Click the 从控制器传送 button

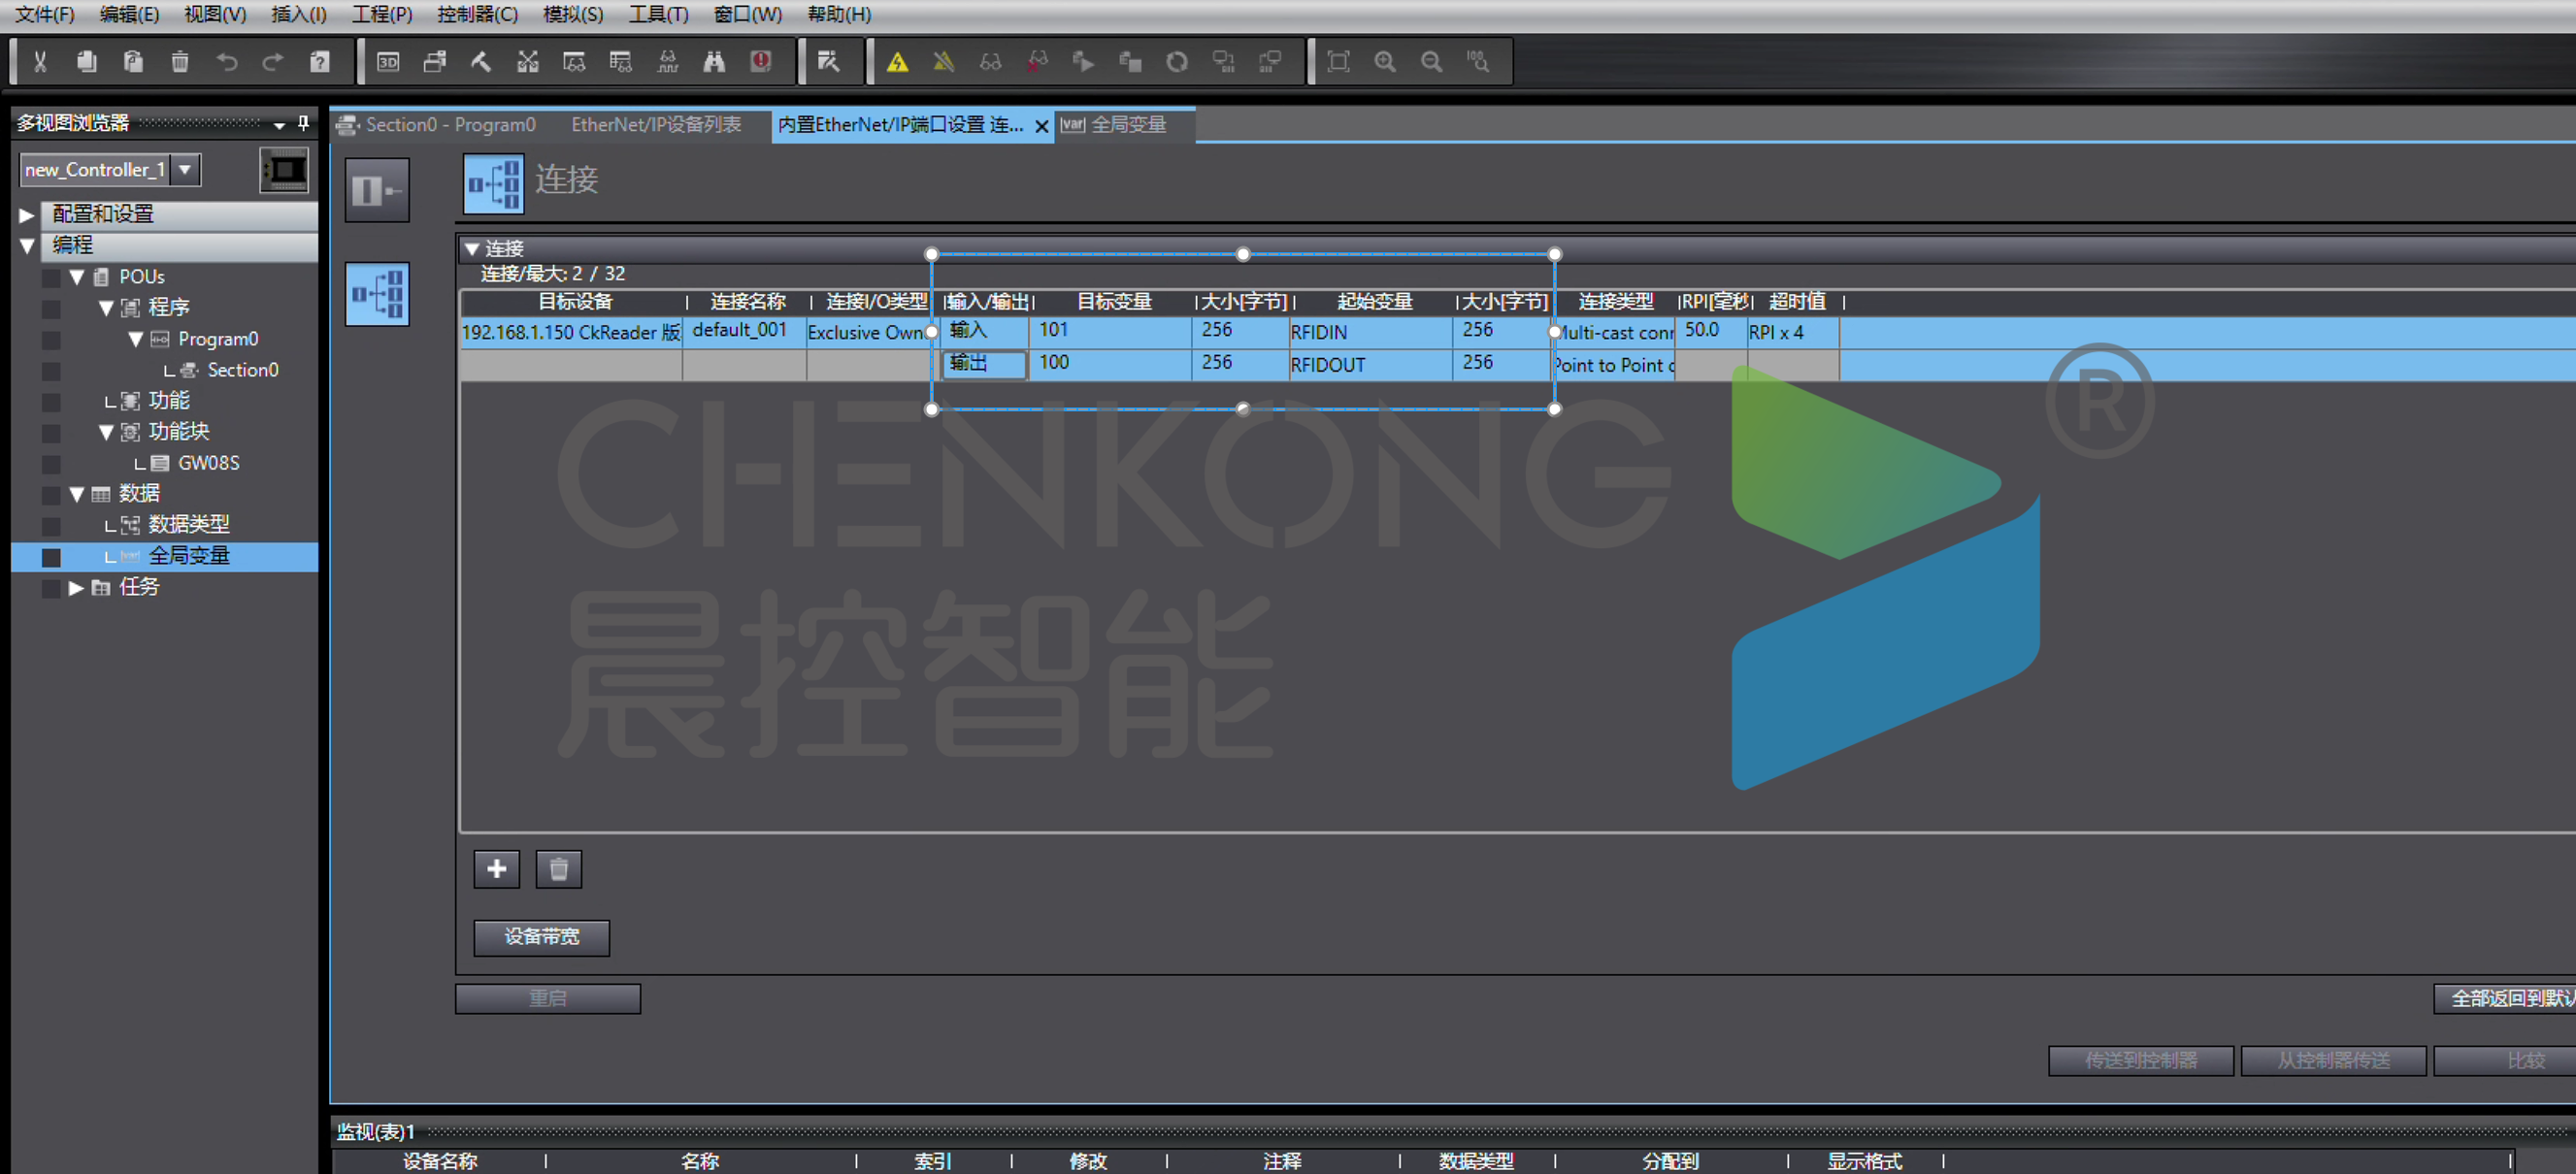point(2333,1060)
